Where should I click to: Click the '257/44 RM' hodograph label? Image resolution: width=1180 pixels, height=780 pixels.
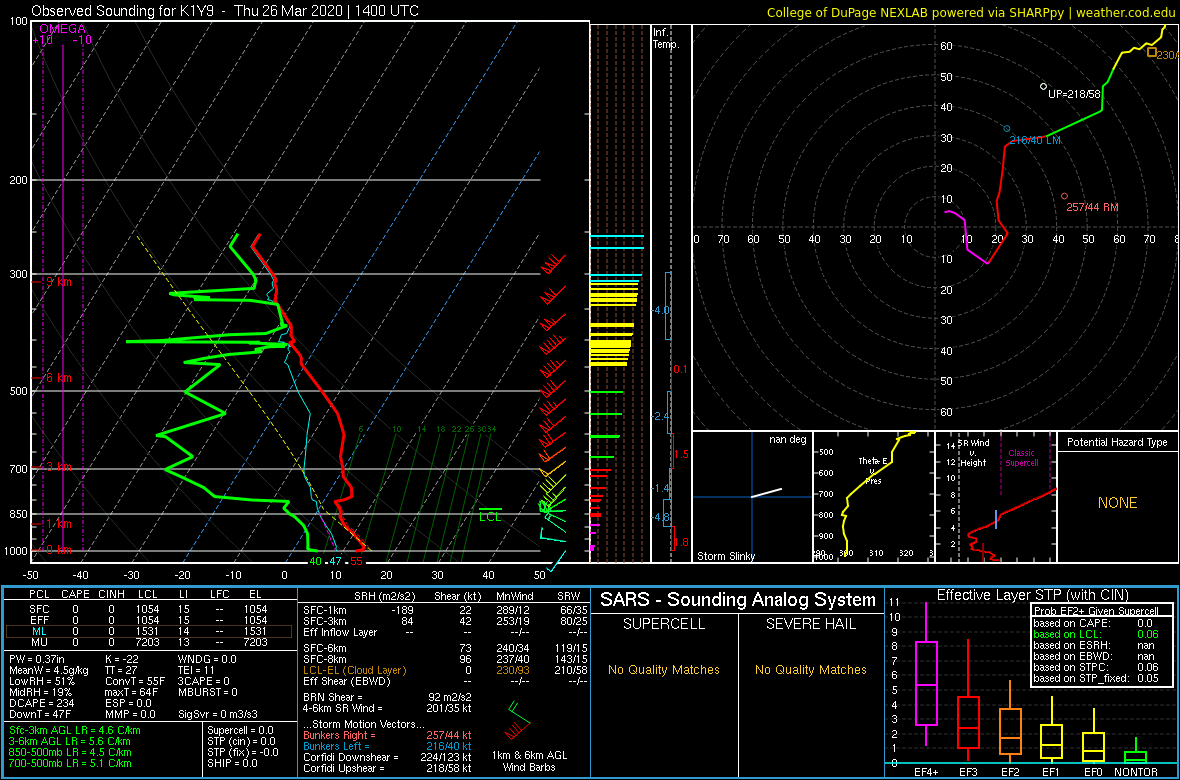(1092, 206)
